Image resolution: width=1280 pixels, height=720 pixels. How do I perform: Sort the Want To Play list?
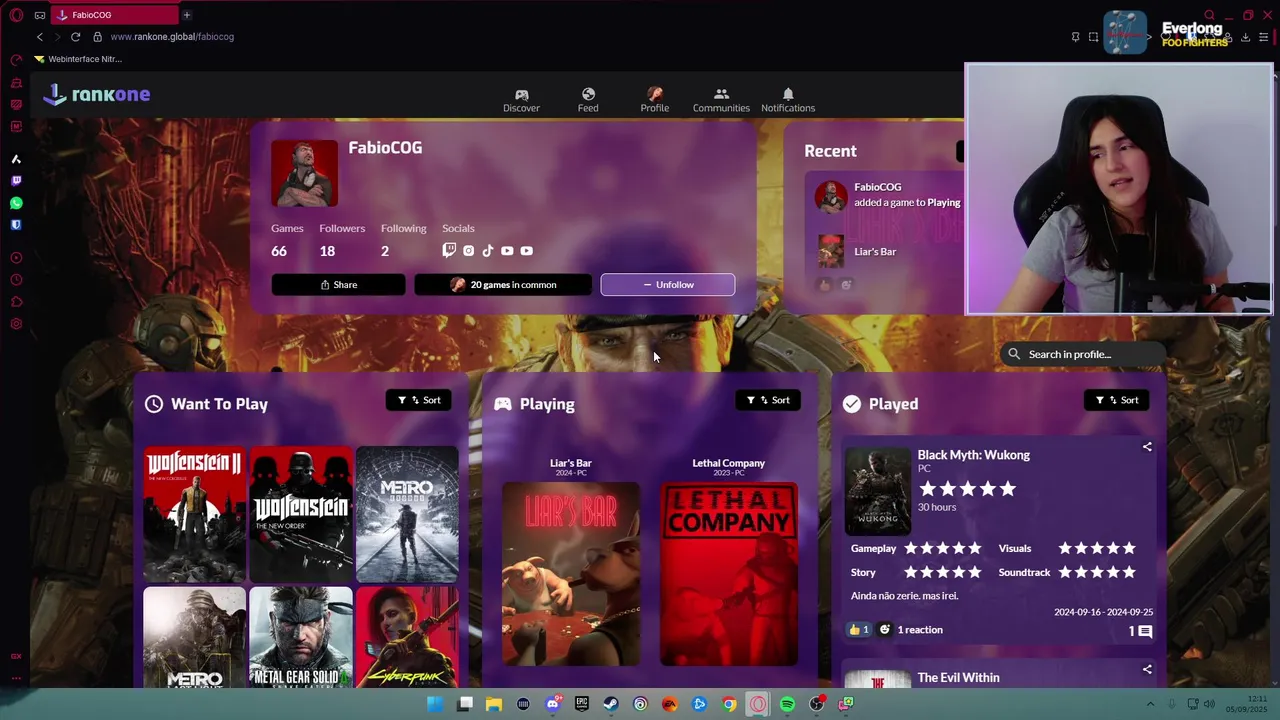(x=419, y=400)
